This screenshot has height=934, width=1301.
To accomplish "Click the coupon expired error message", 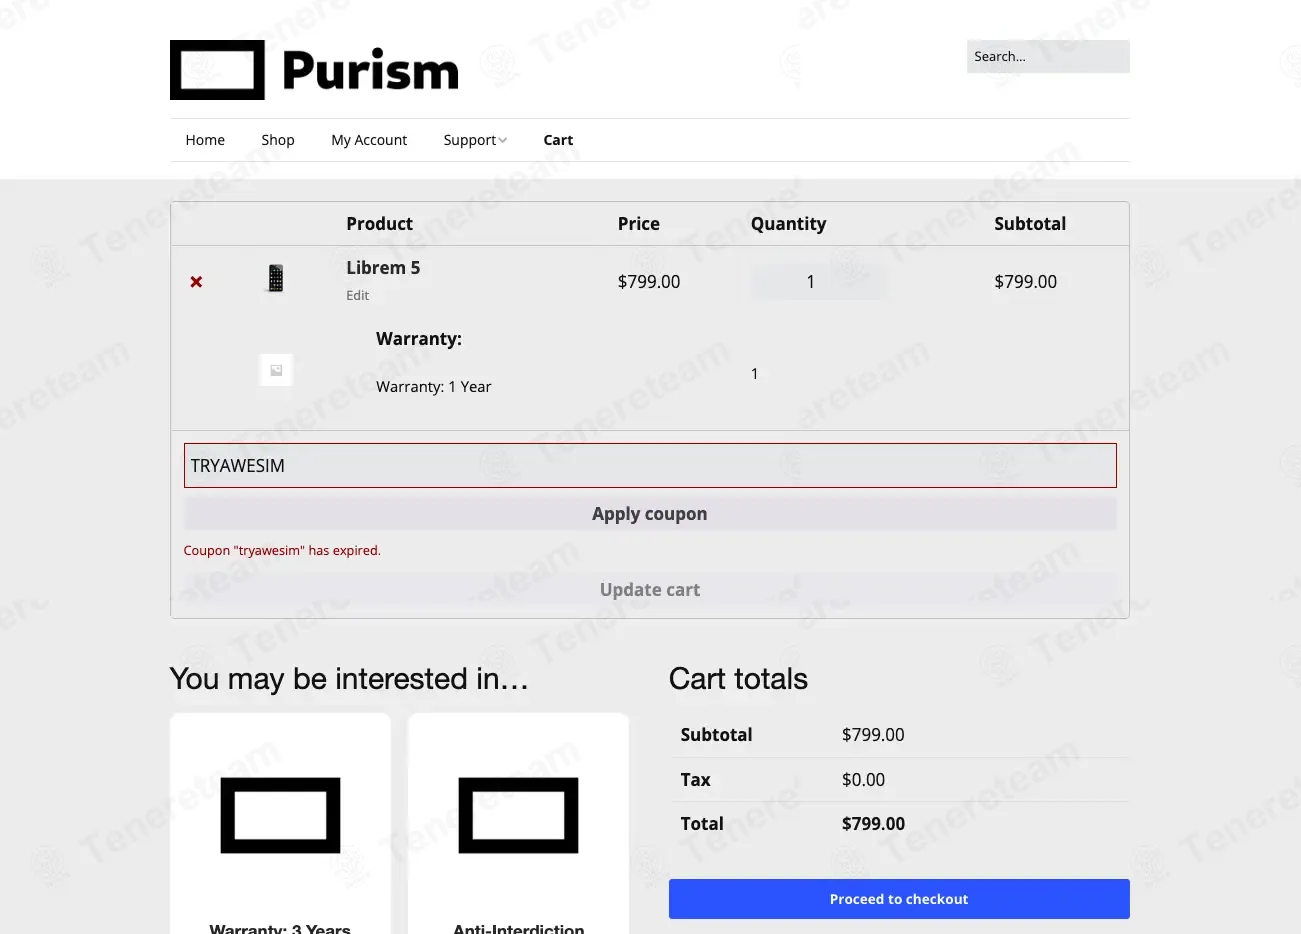I will tap(282, 551).
